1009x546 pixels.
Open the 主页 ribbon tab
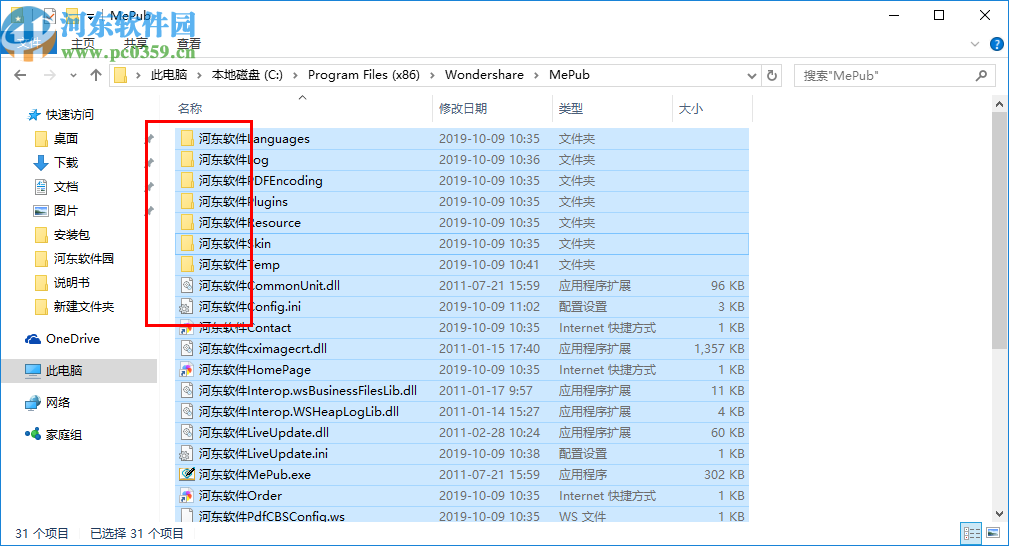click(x=83, y=44)
